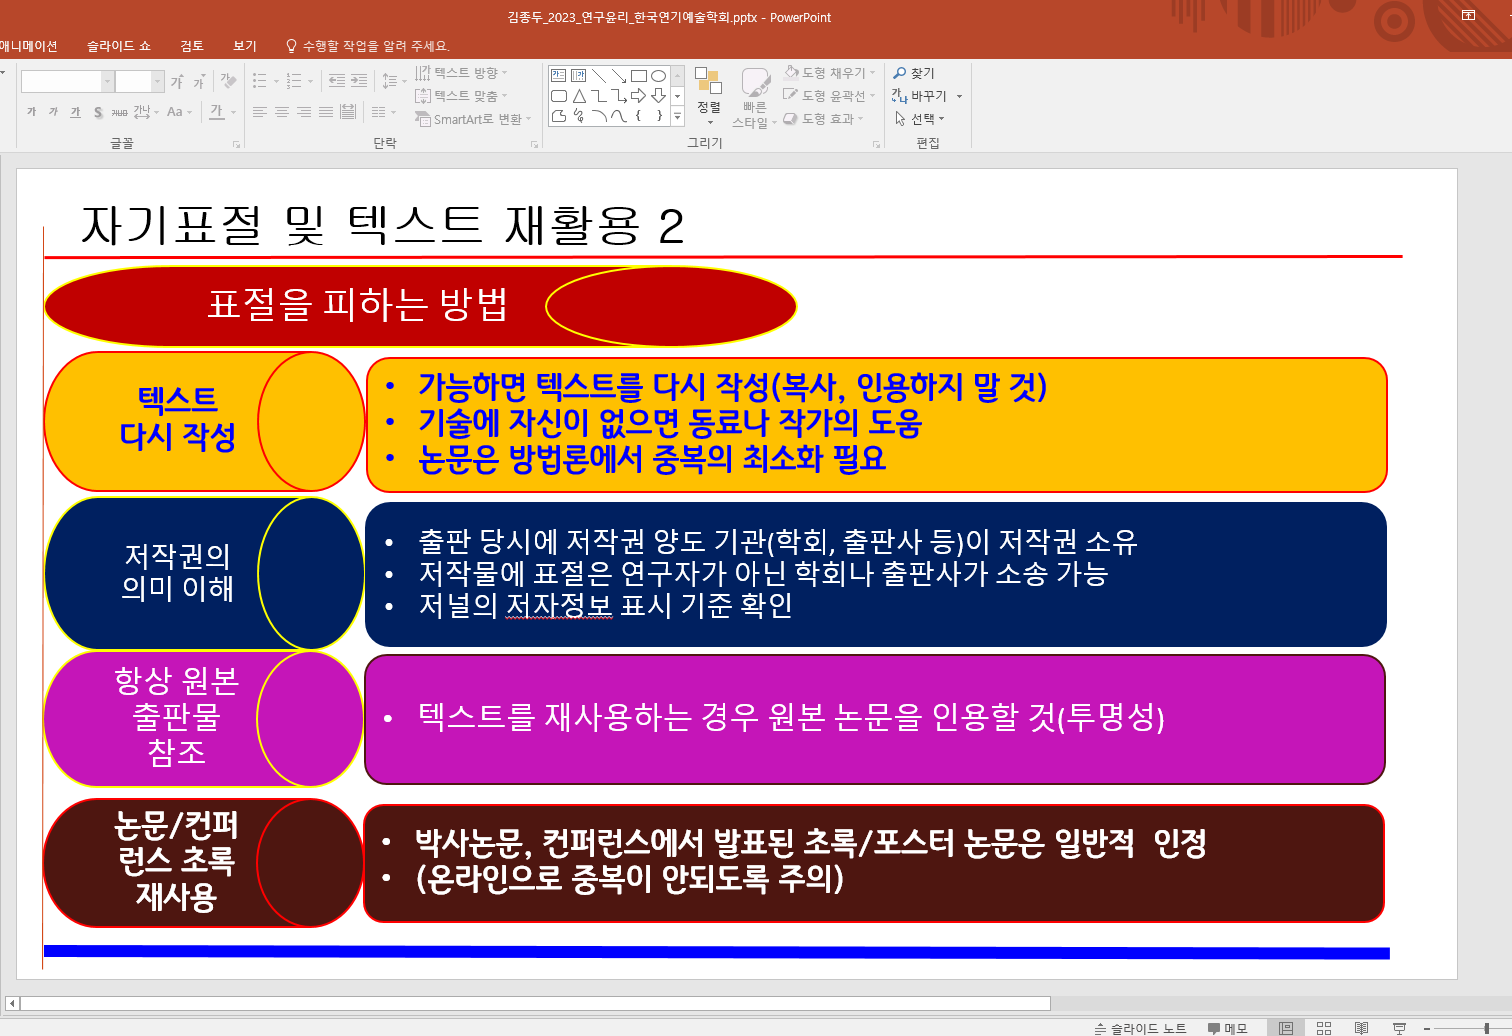Right-align the paragraph text
1512x1036 pixels.
[x=304, y=112]
